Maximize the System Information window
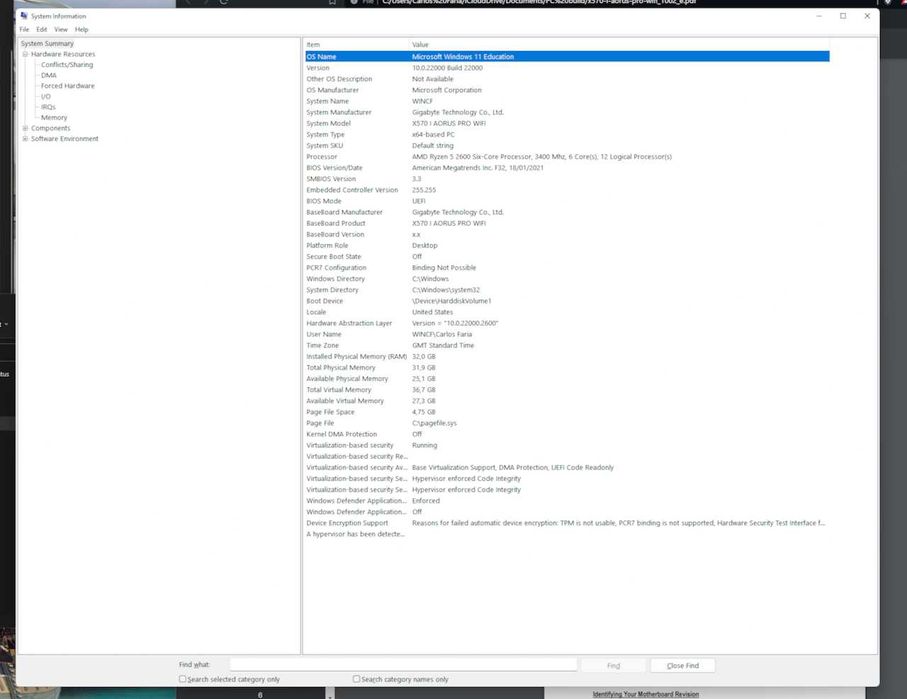The width and height of the screenshot is (907, 699). [843, 16]
